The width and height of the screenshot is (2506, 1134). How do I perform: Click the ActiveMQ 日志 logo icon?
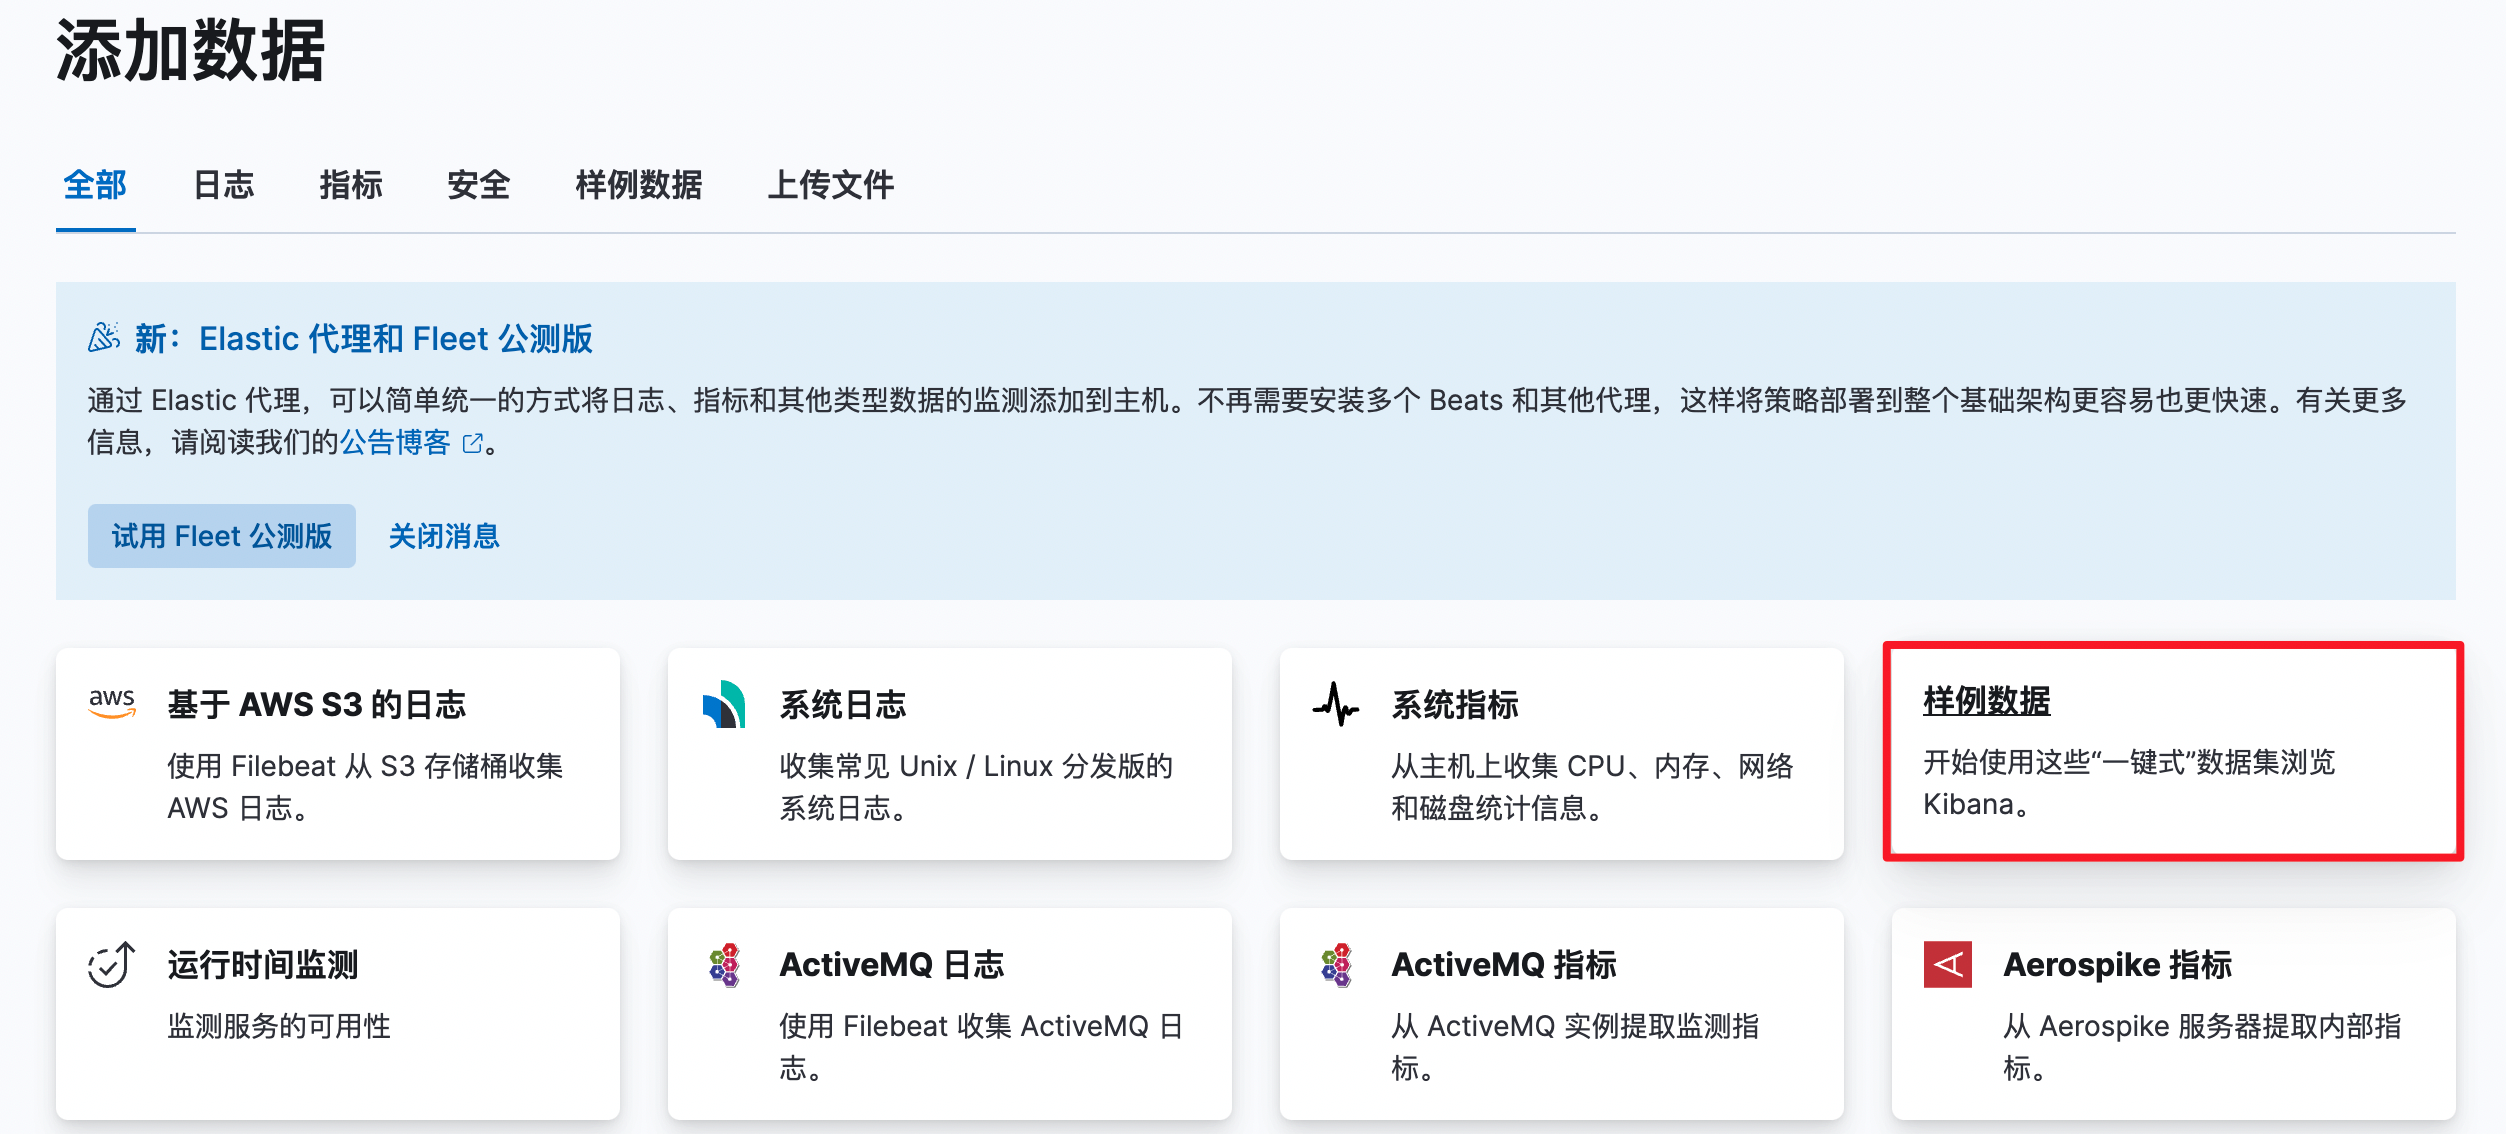pyautogui.click(x=724, y=964)
